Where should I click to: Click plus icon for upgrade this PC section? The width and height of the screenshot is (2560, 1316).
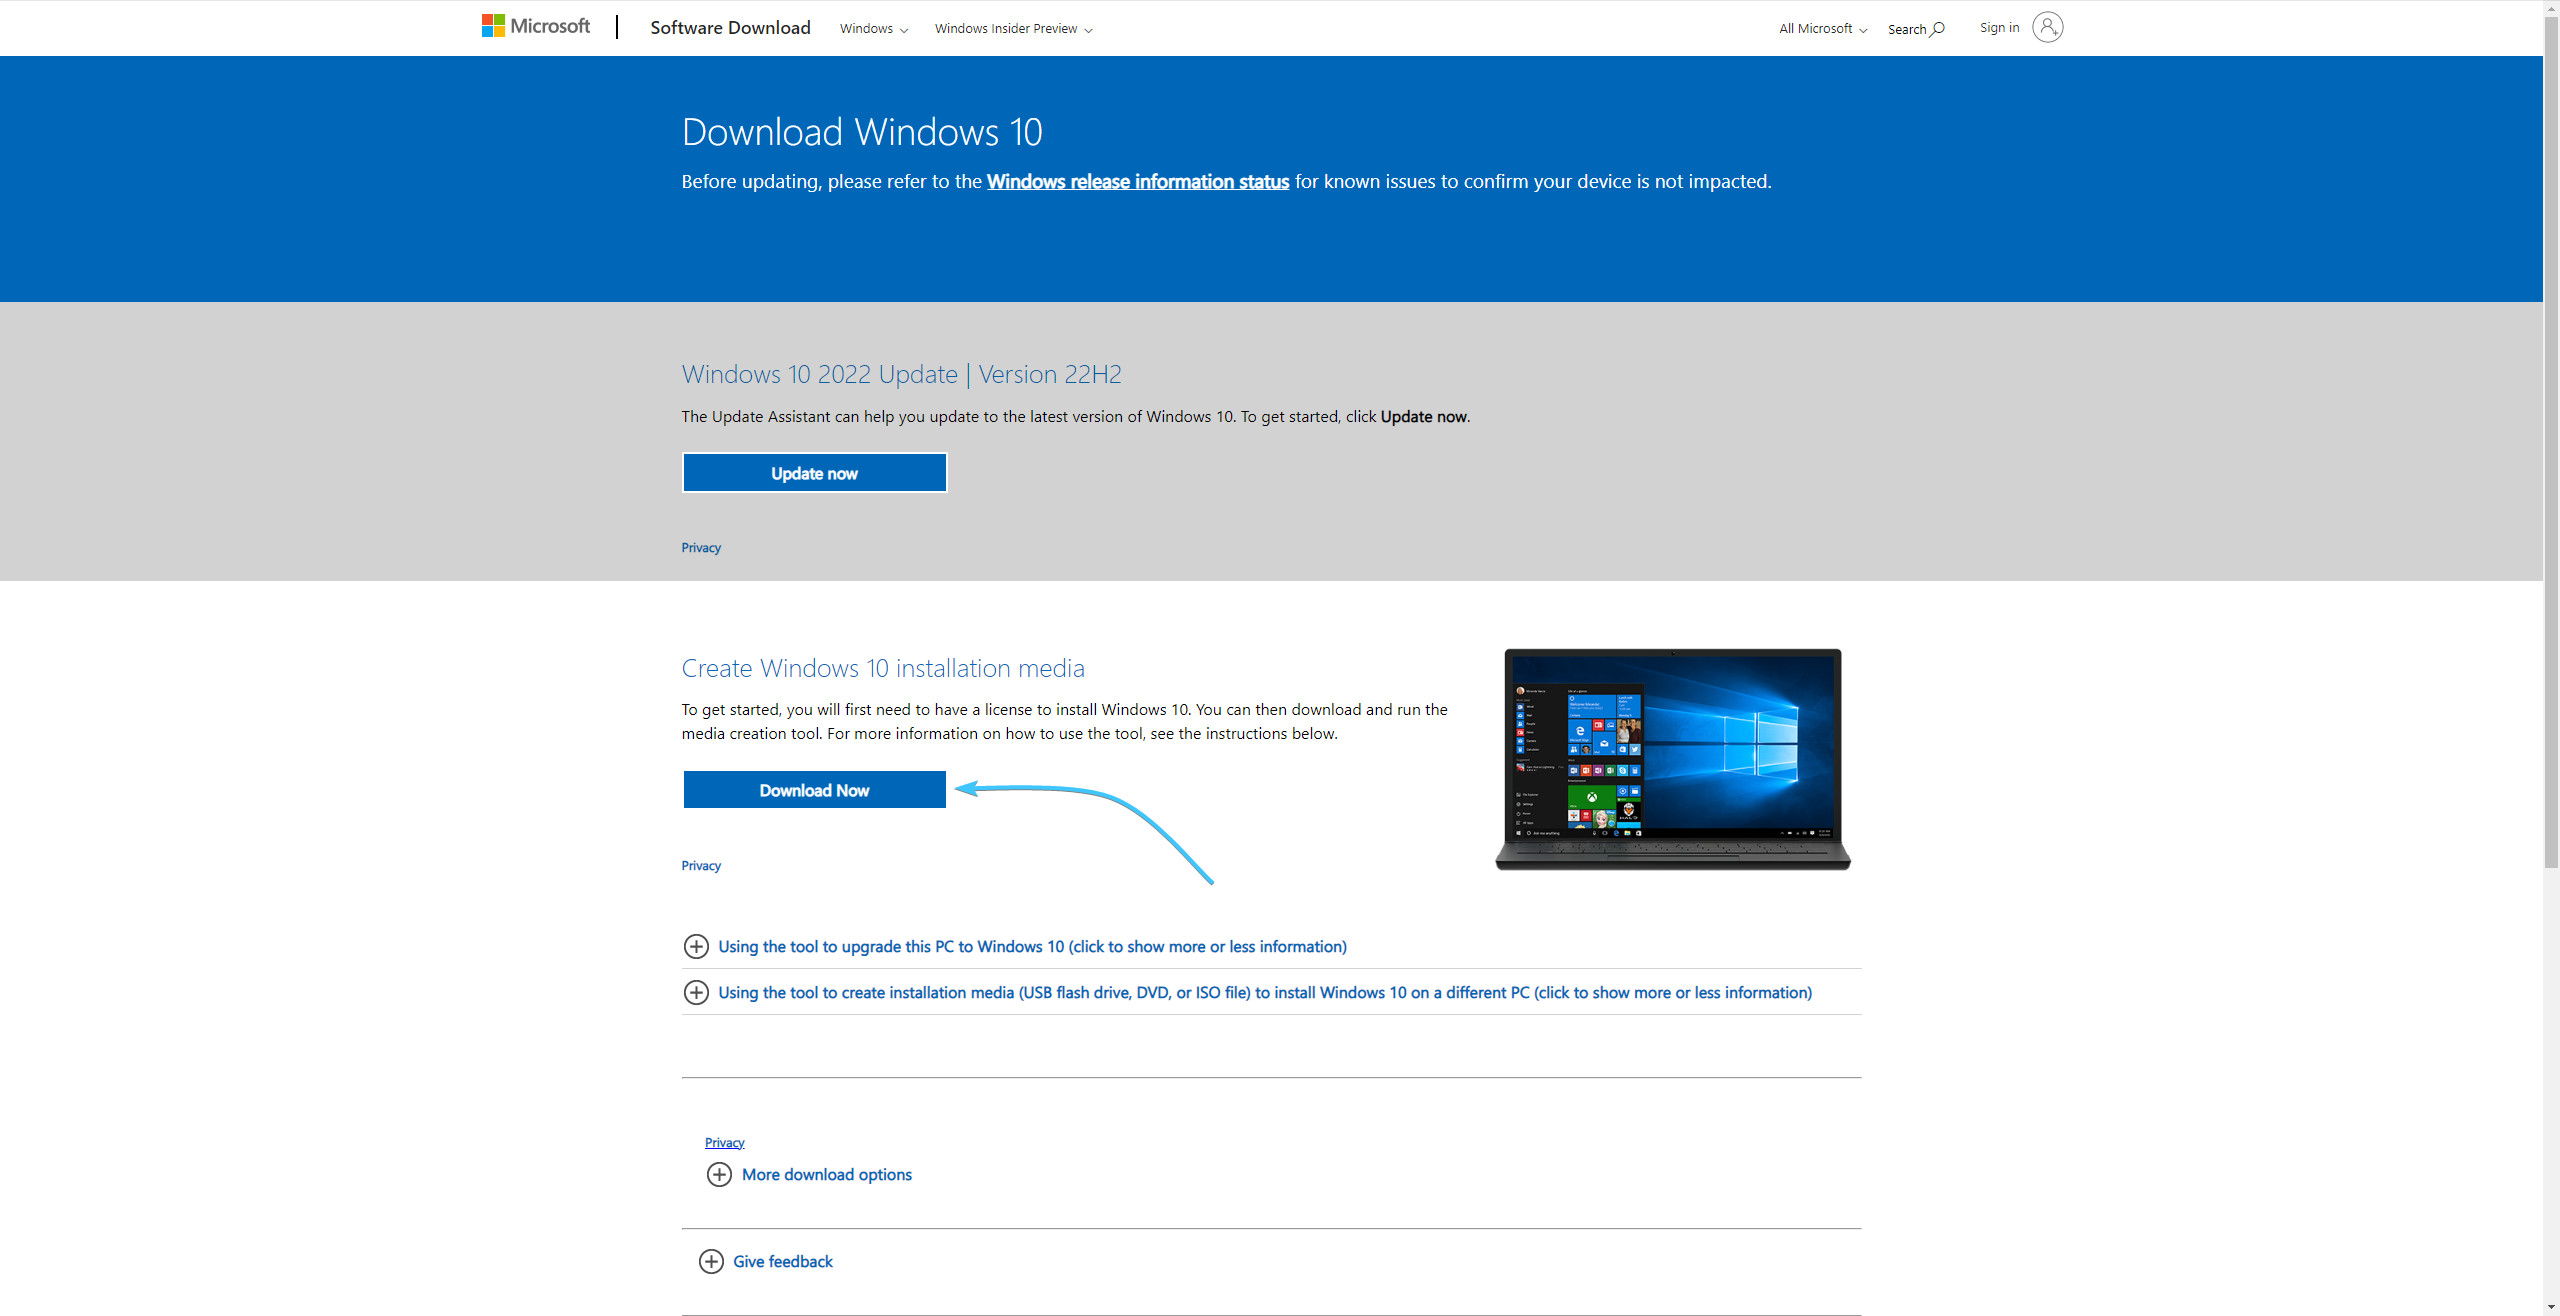[x=696, y=946]
